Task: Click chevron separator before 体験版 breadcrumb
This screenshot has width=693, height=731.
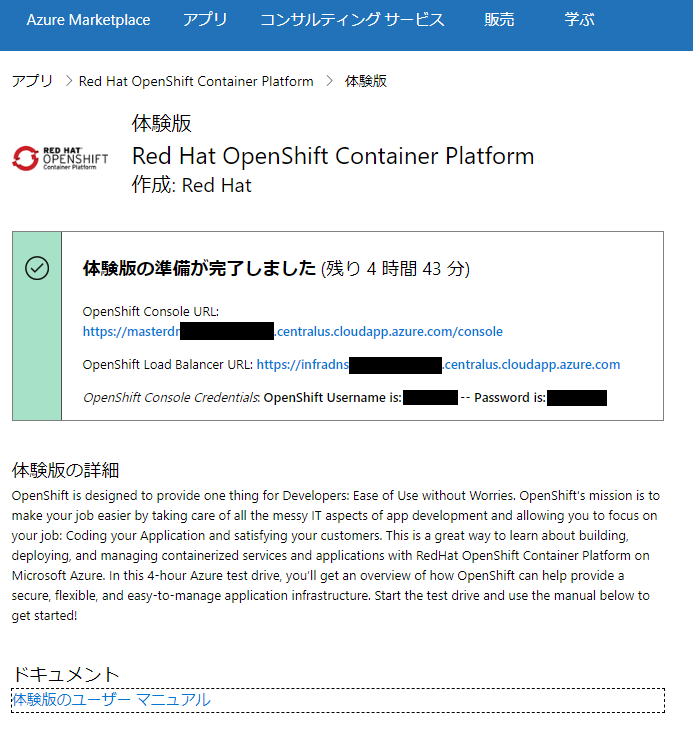Action: coord(329,81)
